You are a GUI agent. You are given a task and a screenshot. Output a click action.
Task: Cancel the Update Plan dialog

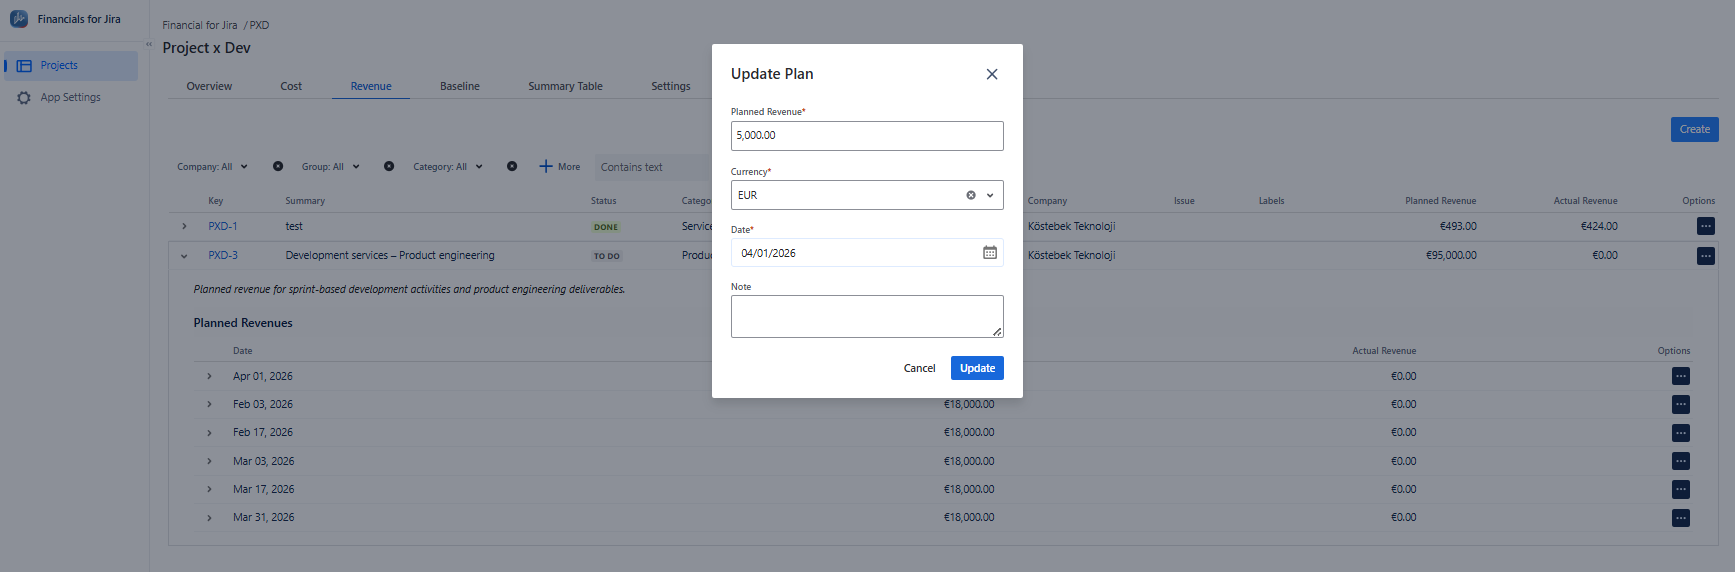[919, 368]
